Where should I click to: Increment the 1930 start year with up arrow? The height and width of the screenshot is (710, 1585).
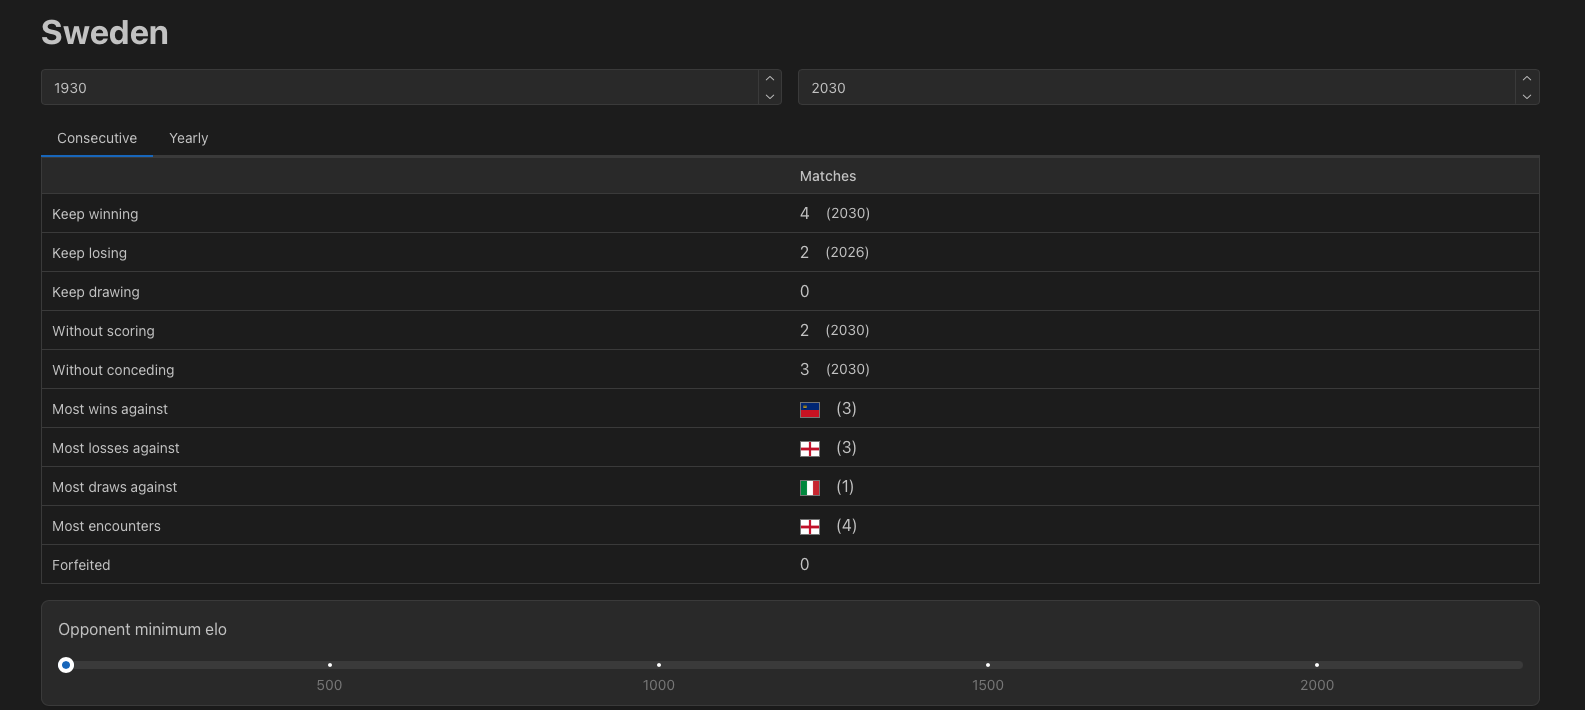click(x=770, y=78)
